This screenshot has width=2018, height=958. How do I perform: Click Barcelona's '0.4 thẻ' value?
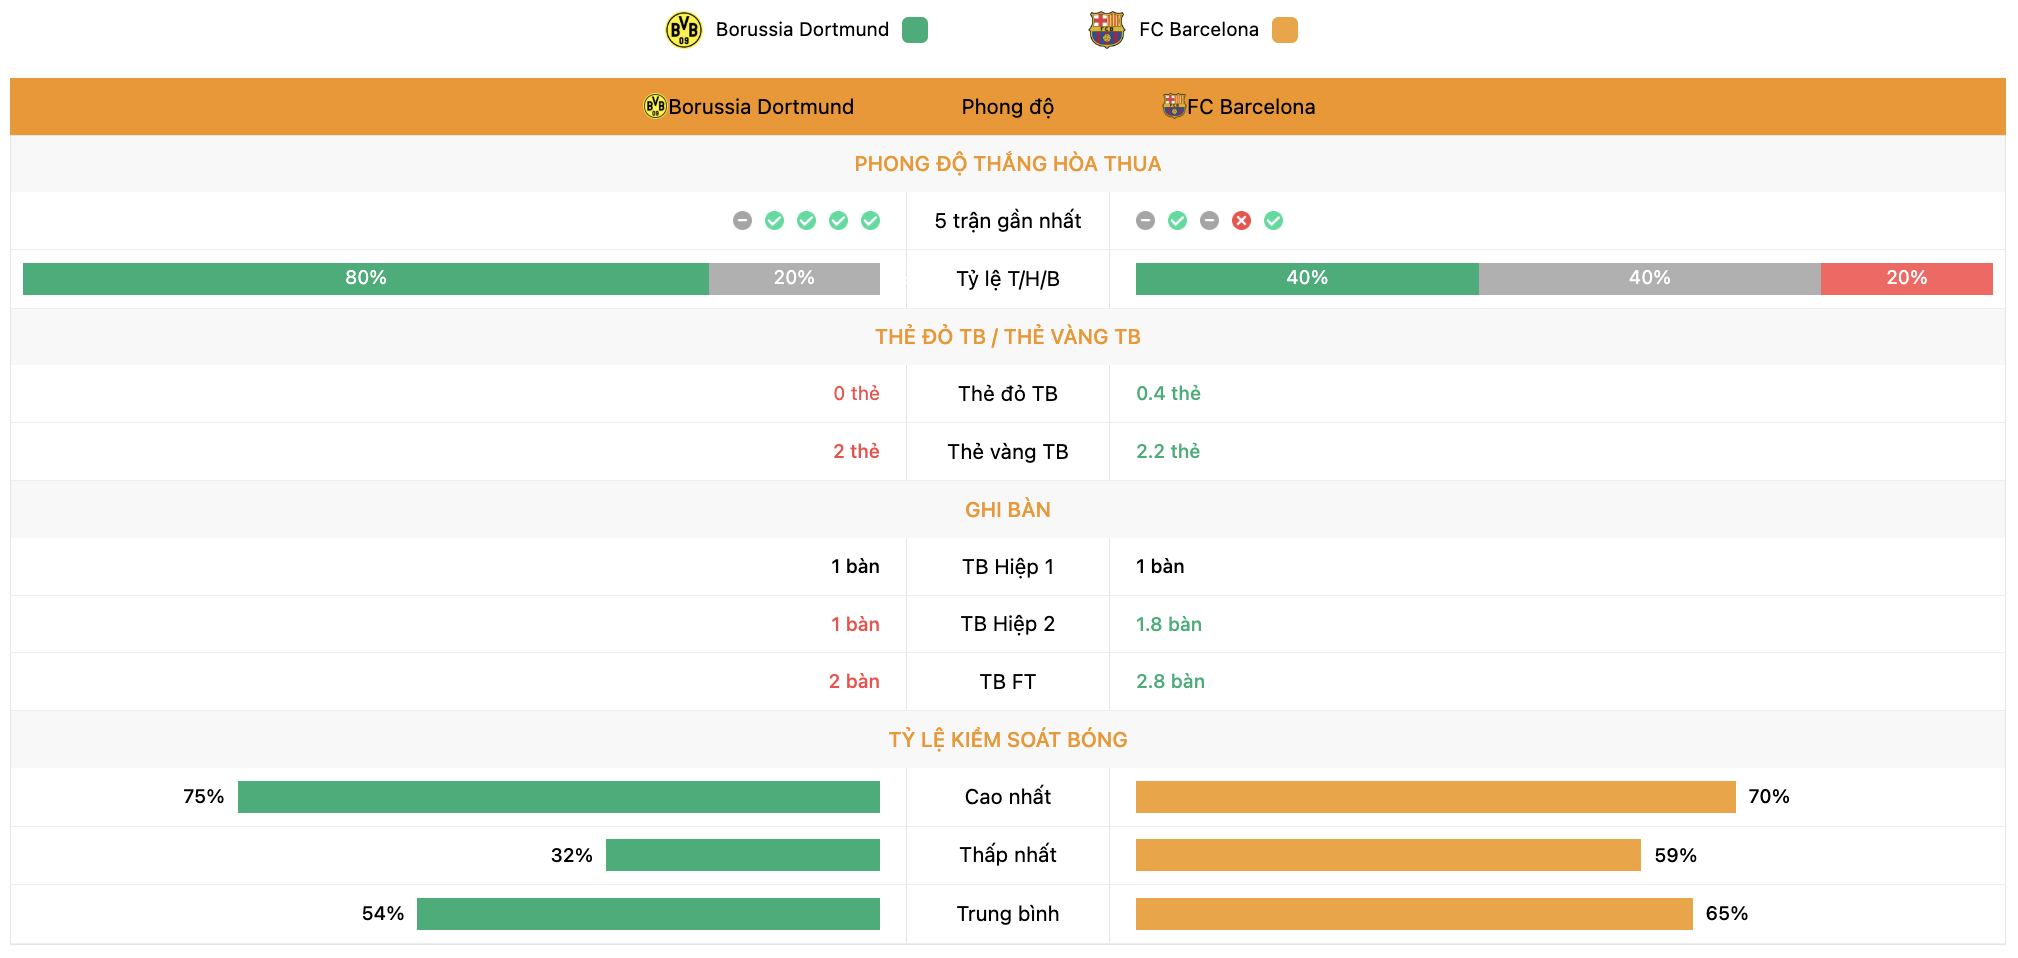[x=1168, y=394]
